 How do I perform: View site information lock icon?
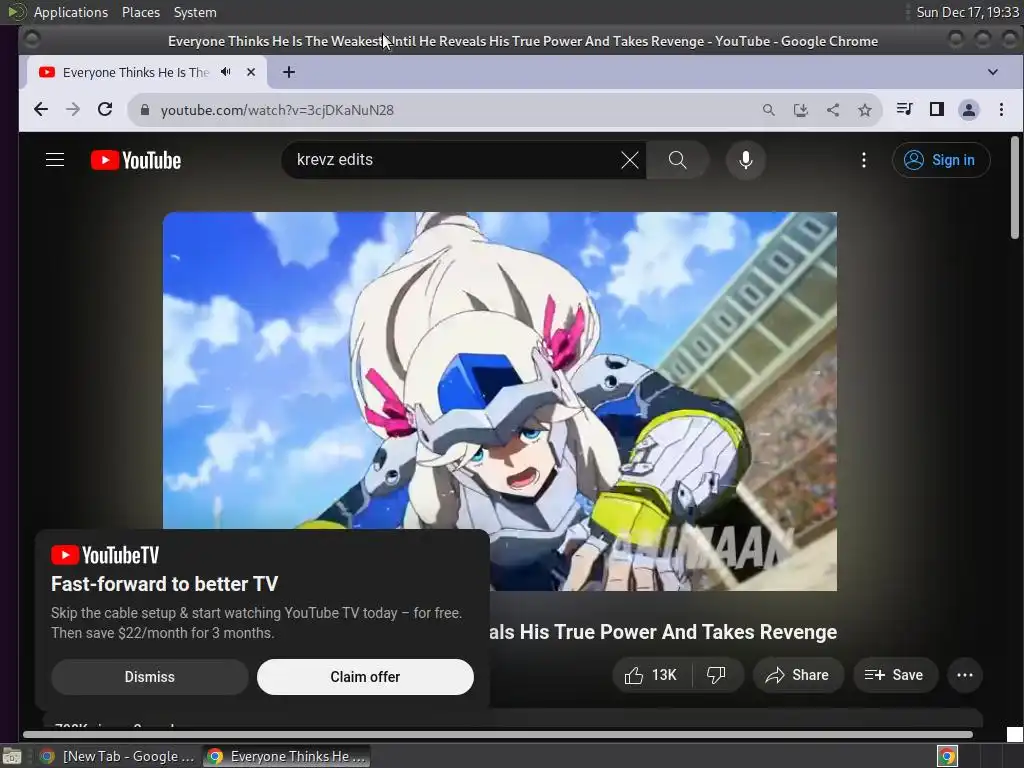pyautogui.click(x=145, y=110)
